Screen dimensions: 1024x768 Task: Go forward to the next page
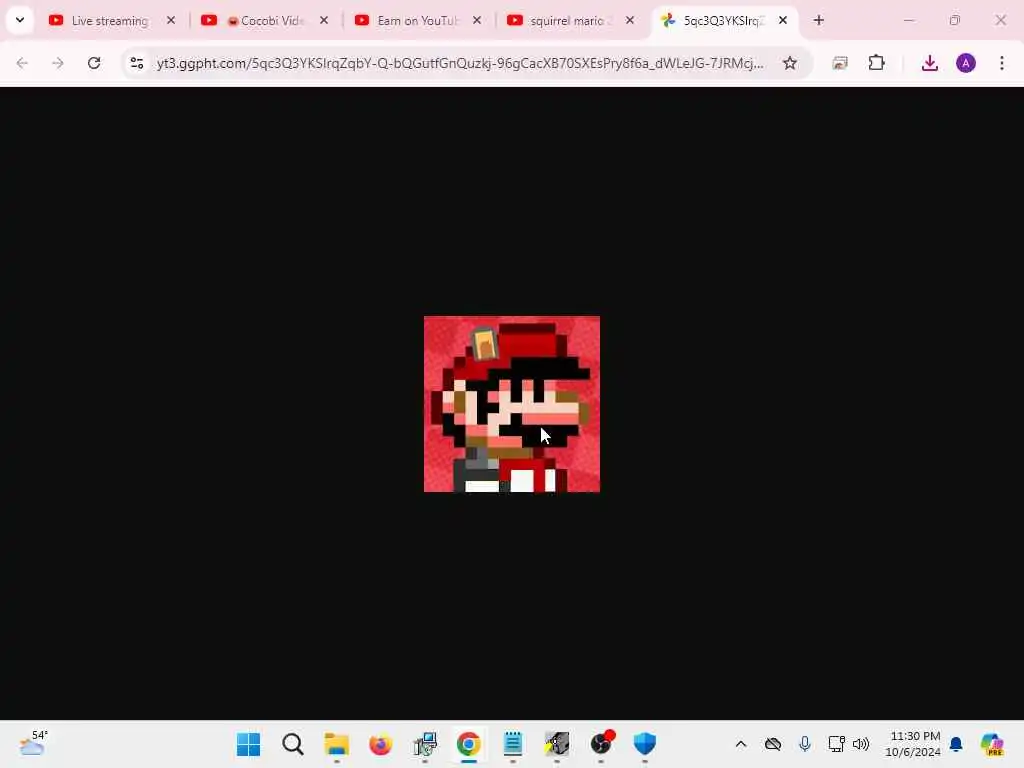[58, 63]
